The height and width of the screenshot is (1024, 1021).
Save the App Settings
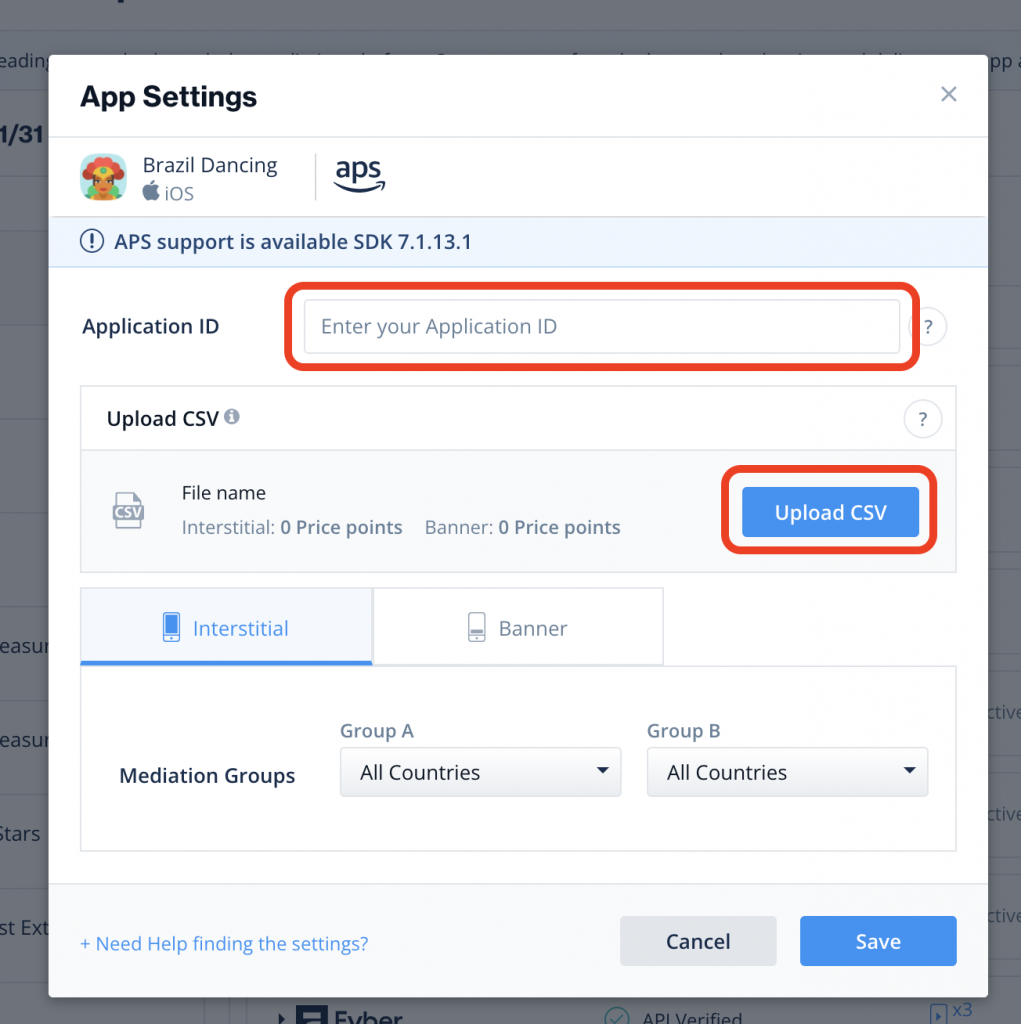877,941
